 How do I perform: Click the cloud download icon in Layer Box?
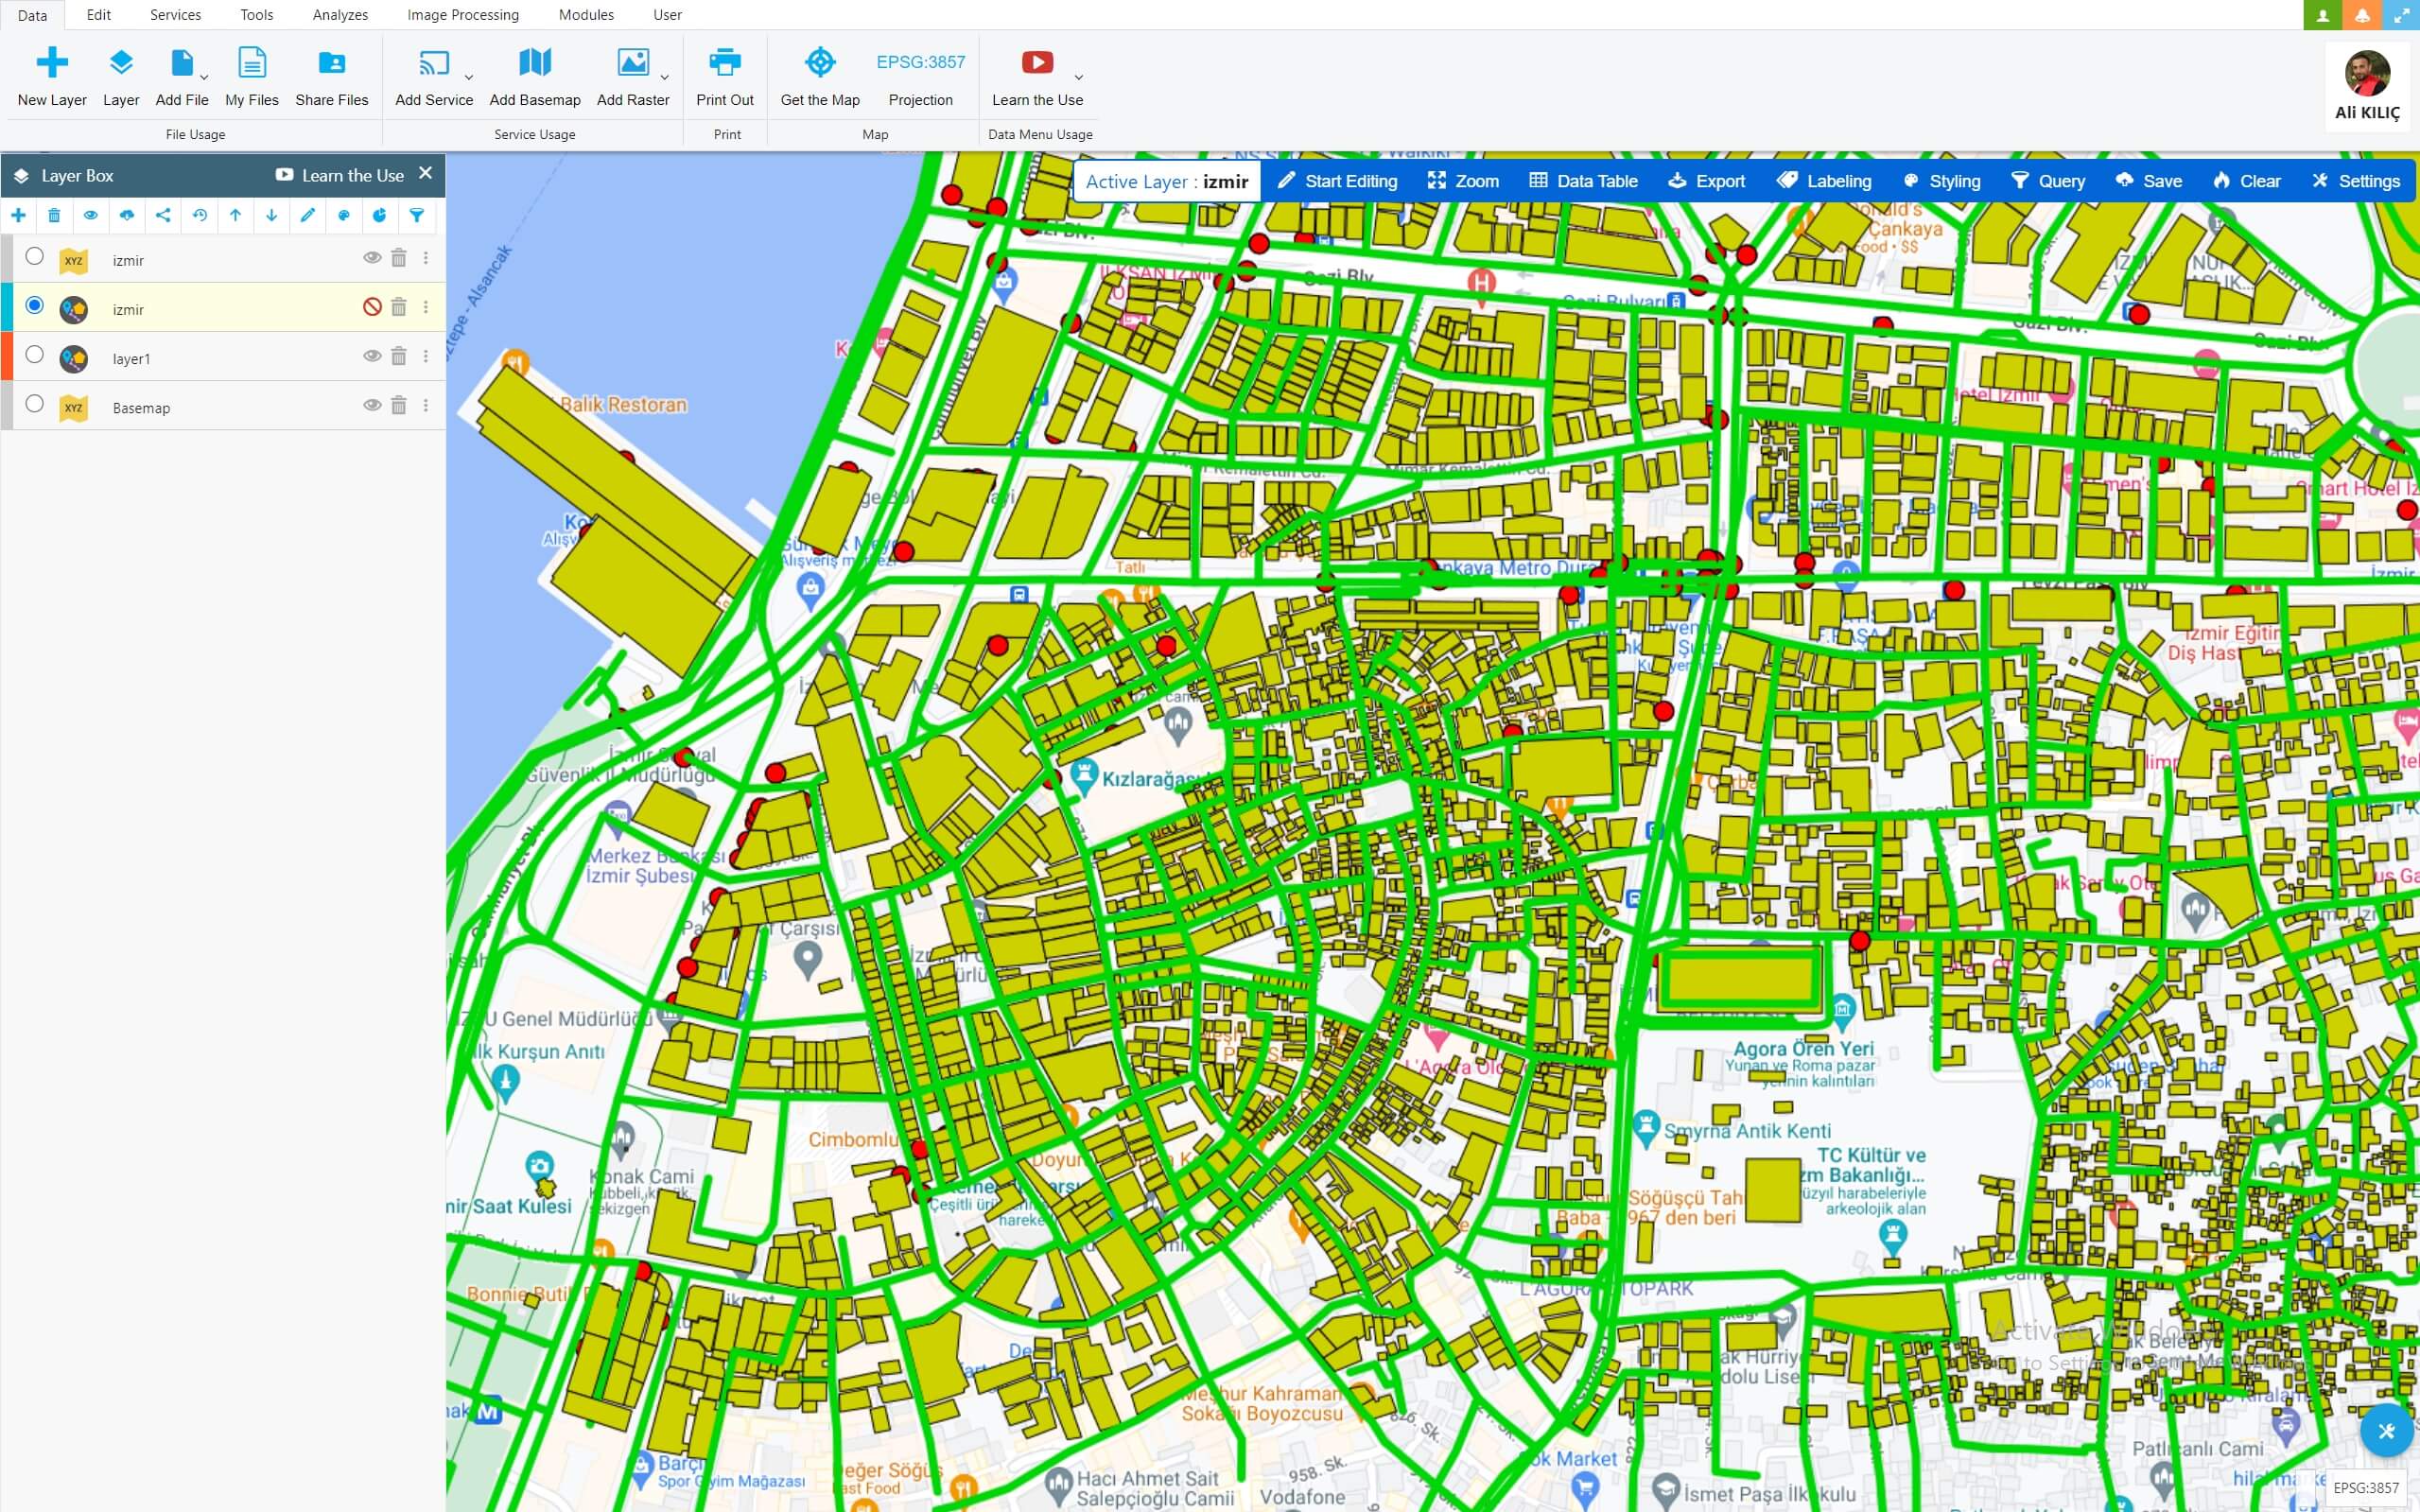pyautogui.click(x=127, y=215)
